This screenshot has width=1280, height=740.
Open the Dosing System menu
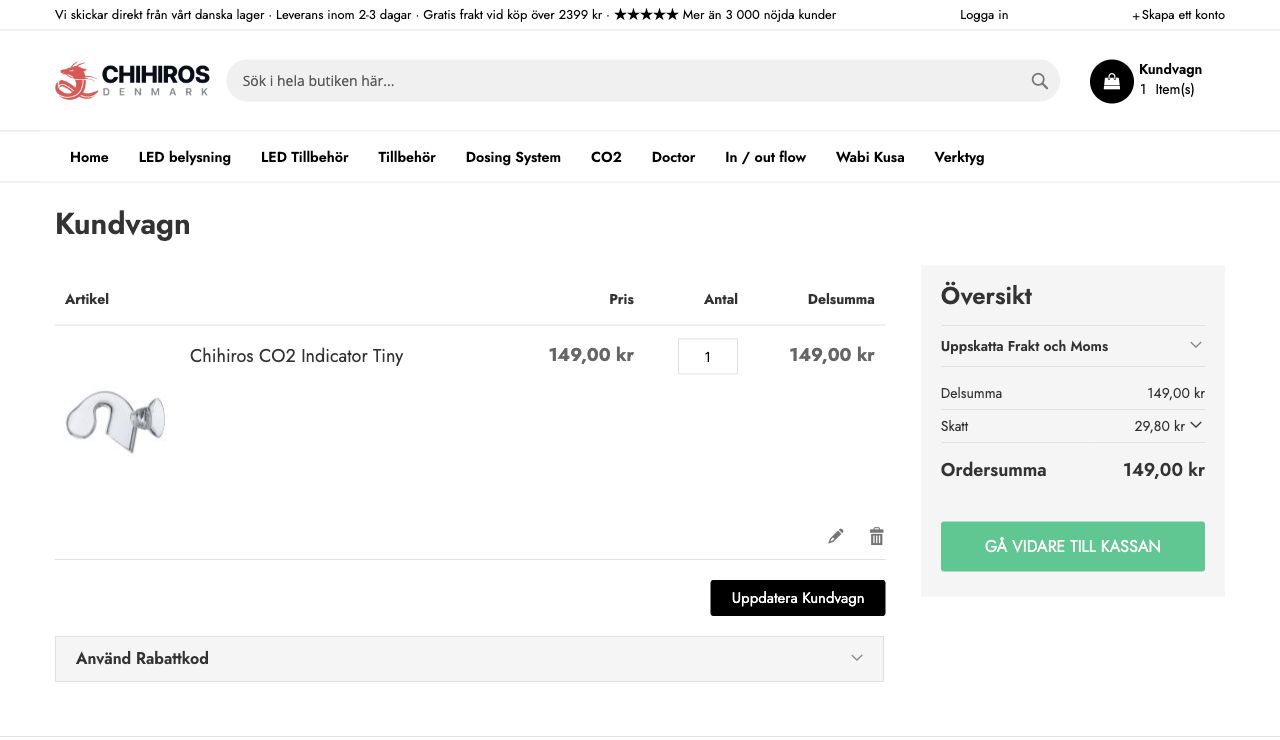coord(513,157)
